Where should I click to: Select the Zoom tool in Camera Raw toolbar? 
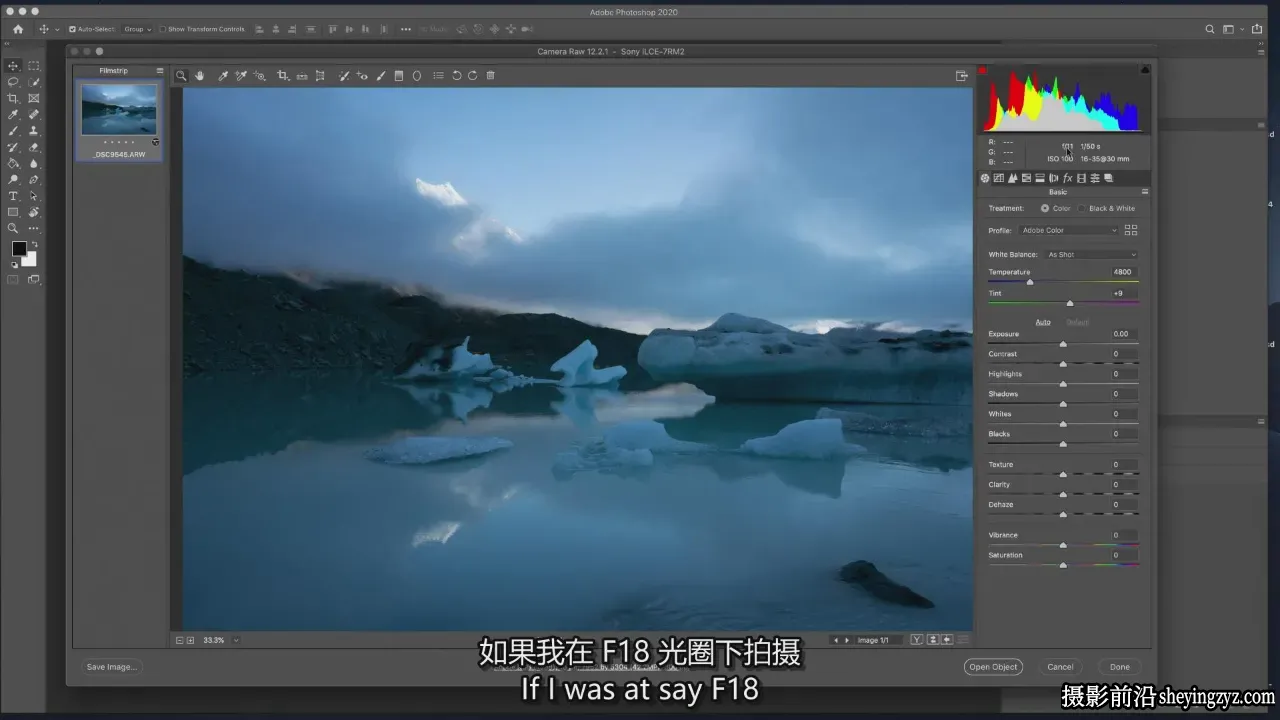[181, 76]
